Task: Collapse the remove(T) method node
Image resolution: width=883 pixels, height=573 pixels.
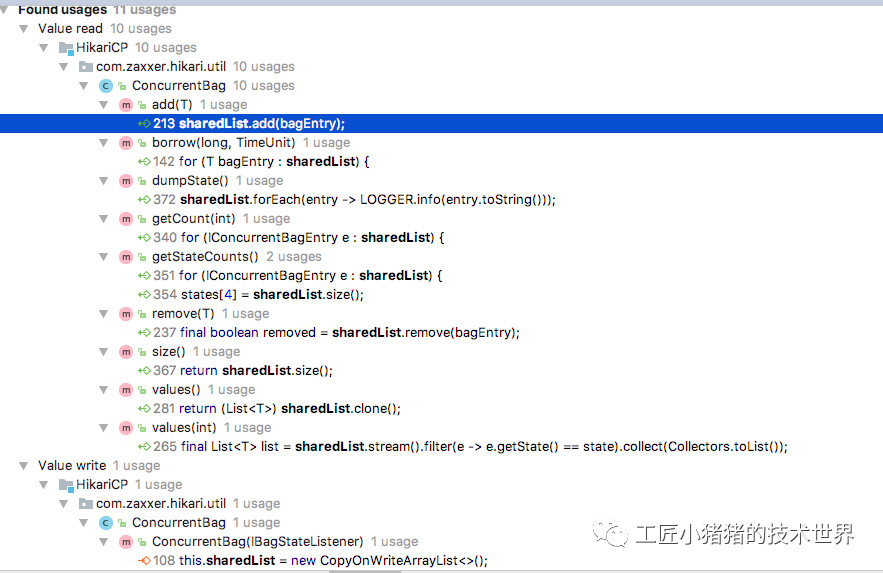Action: (x=104, y=314)
